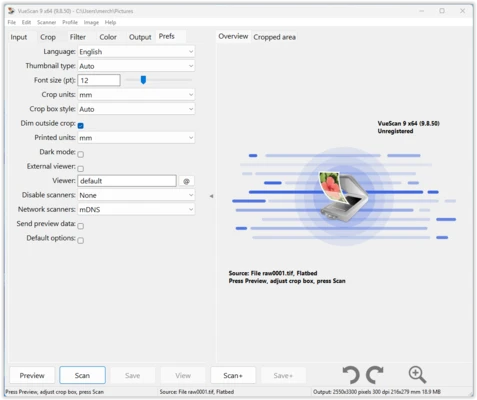Click 'Unregistered' text in preview

coord(395,131)
